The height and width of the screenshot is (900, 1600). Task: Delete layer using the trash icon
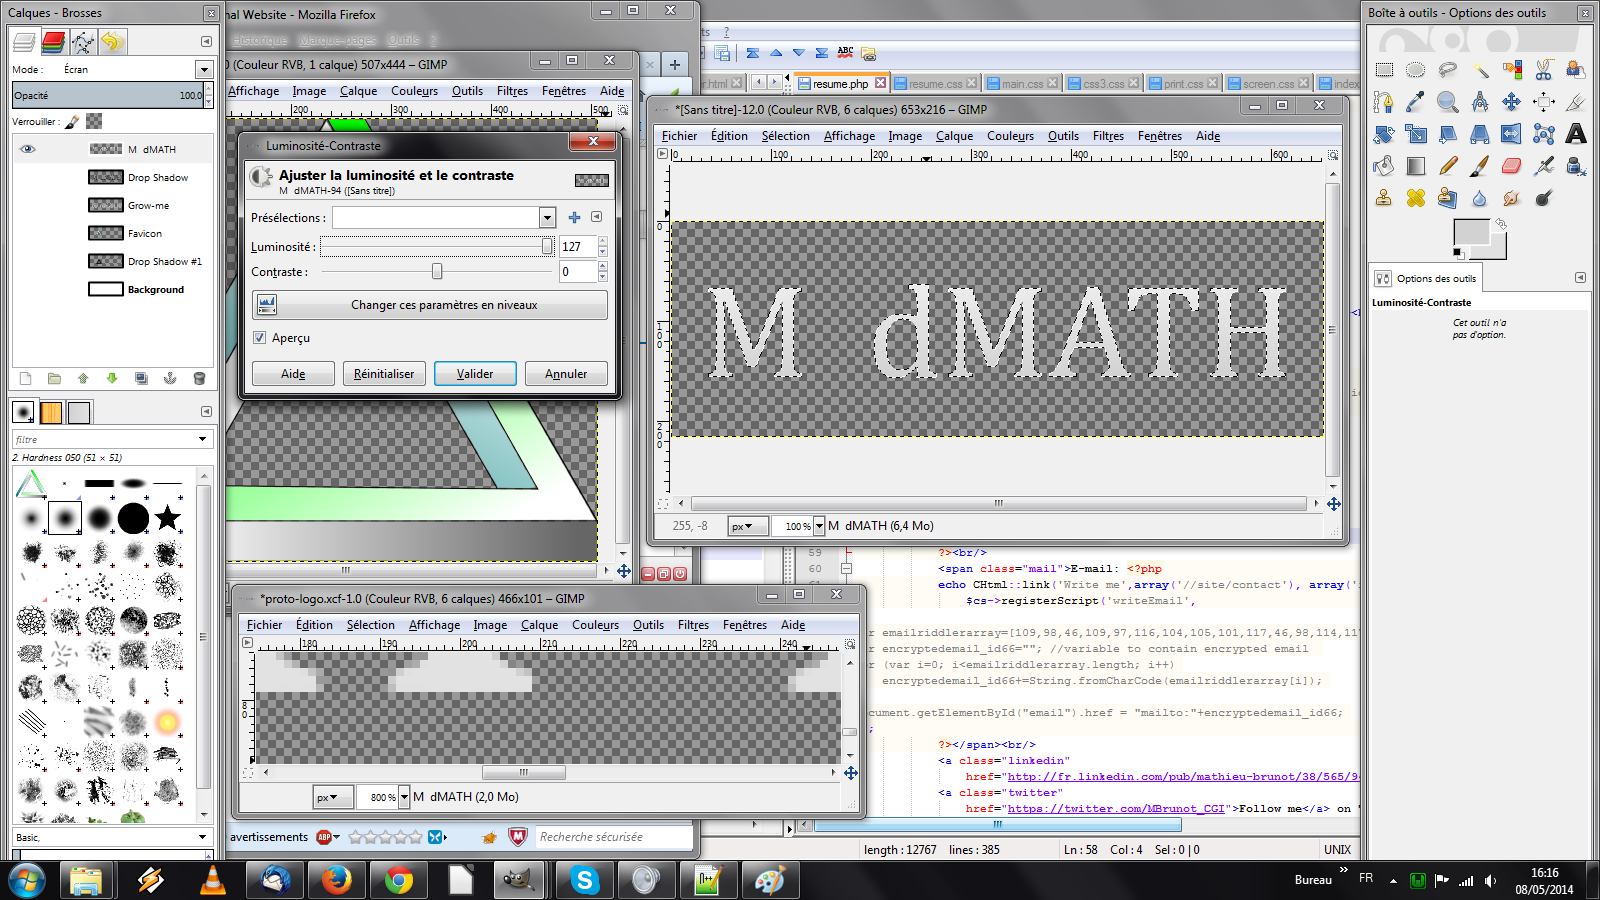click(x=199, y=378)
